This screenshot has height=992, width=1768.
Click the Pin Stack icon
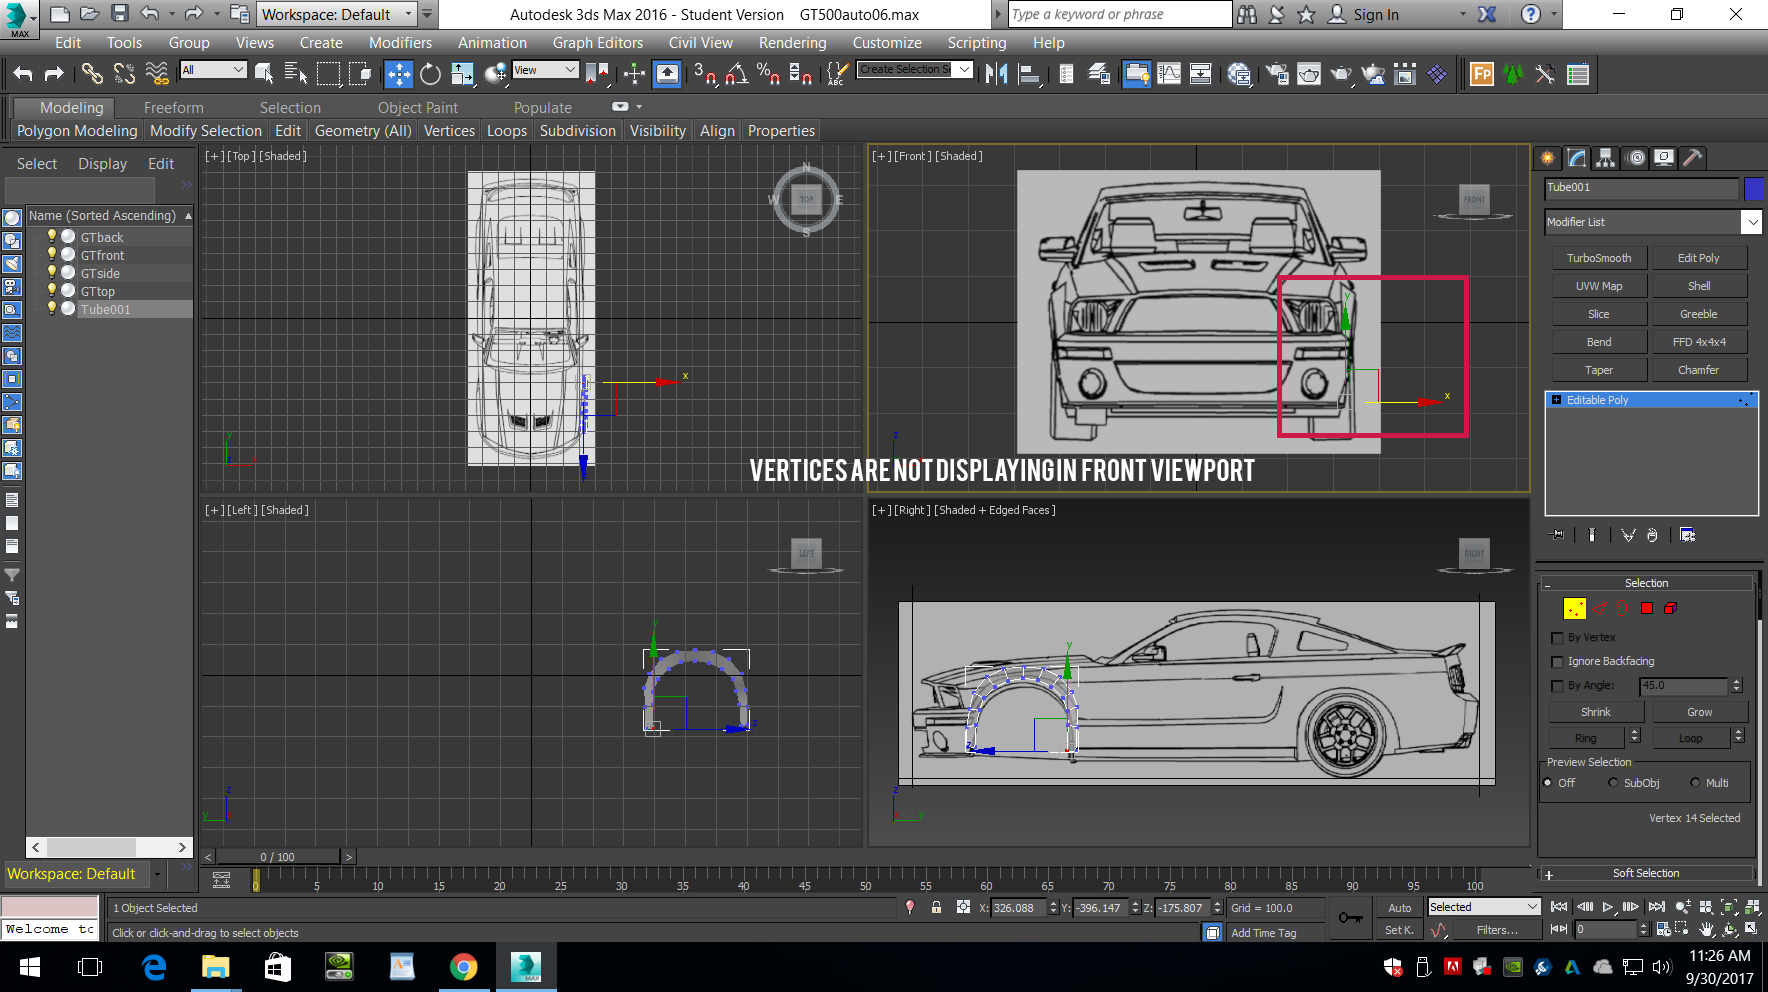[x=1557, y=535]
